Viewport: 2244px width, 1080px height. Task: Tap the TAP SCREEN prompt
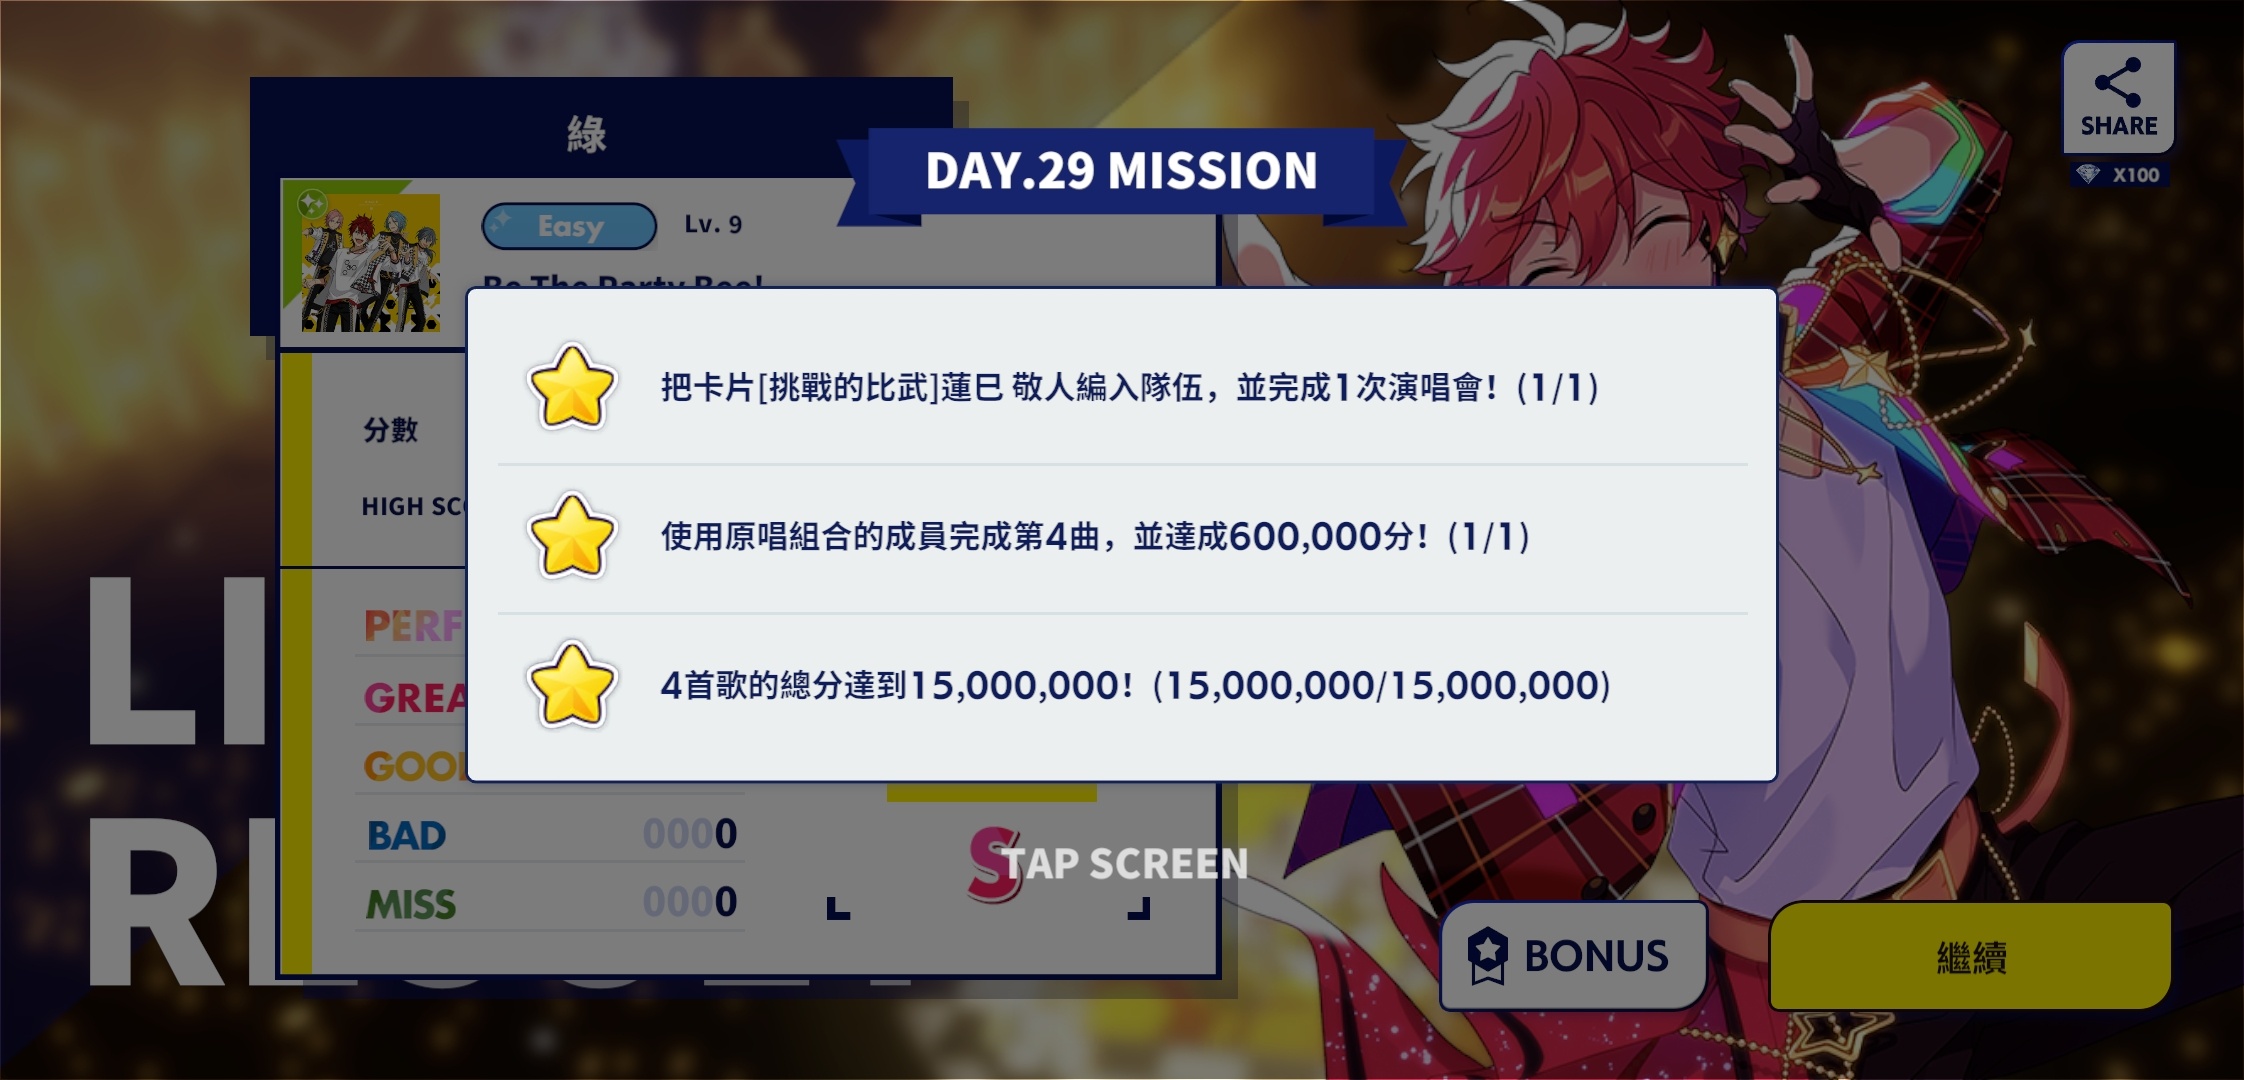(1125, 863)
